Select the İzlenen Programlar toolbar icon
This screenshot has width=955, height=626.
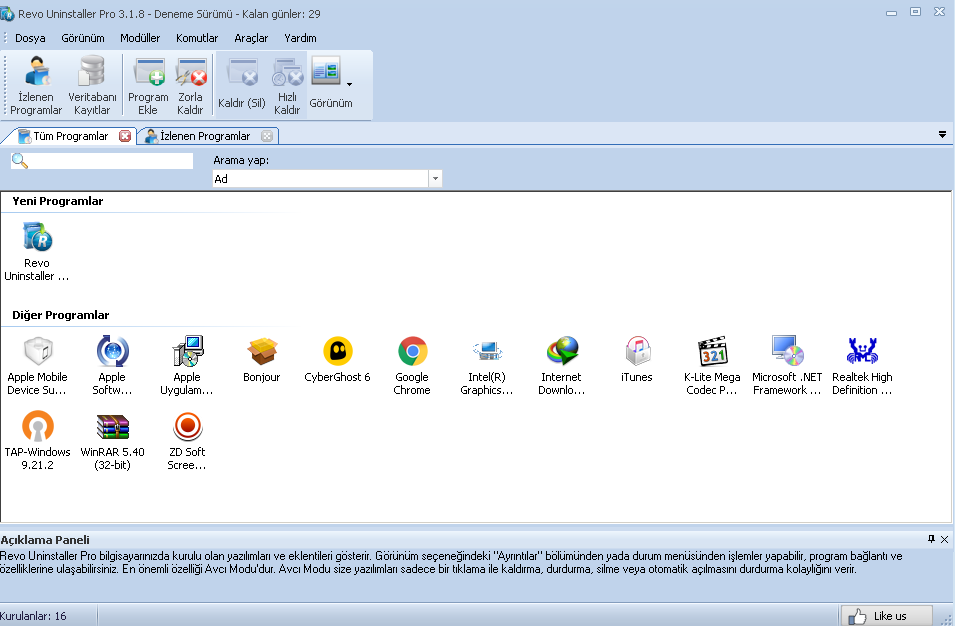pos(35,84)
